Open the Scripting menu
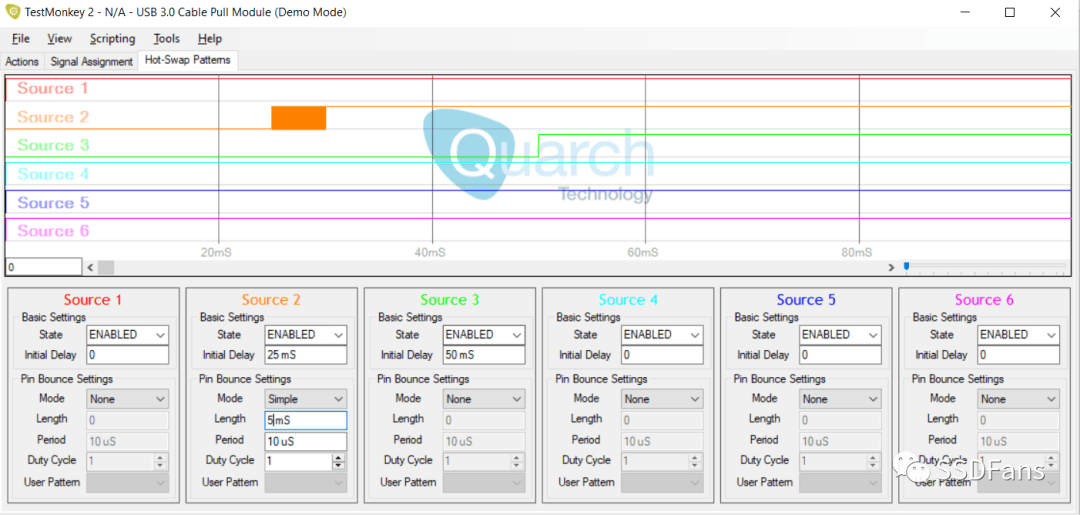Image resolution: width=1080 pixels, height=515 pixels. pyautogui.click(x=112, y=39)
